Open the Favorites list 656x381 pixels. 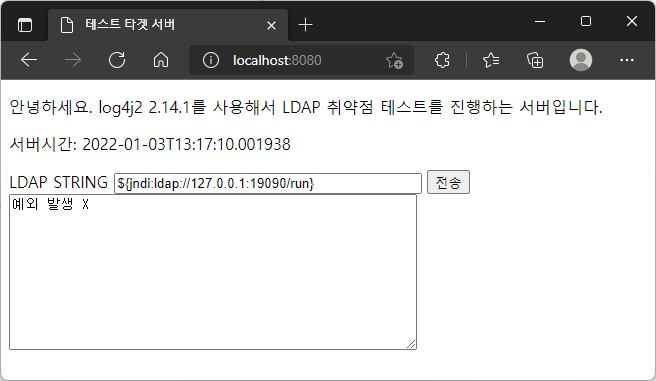(491, 60)
